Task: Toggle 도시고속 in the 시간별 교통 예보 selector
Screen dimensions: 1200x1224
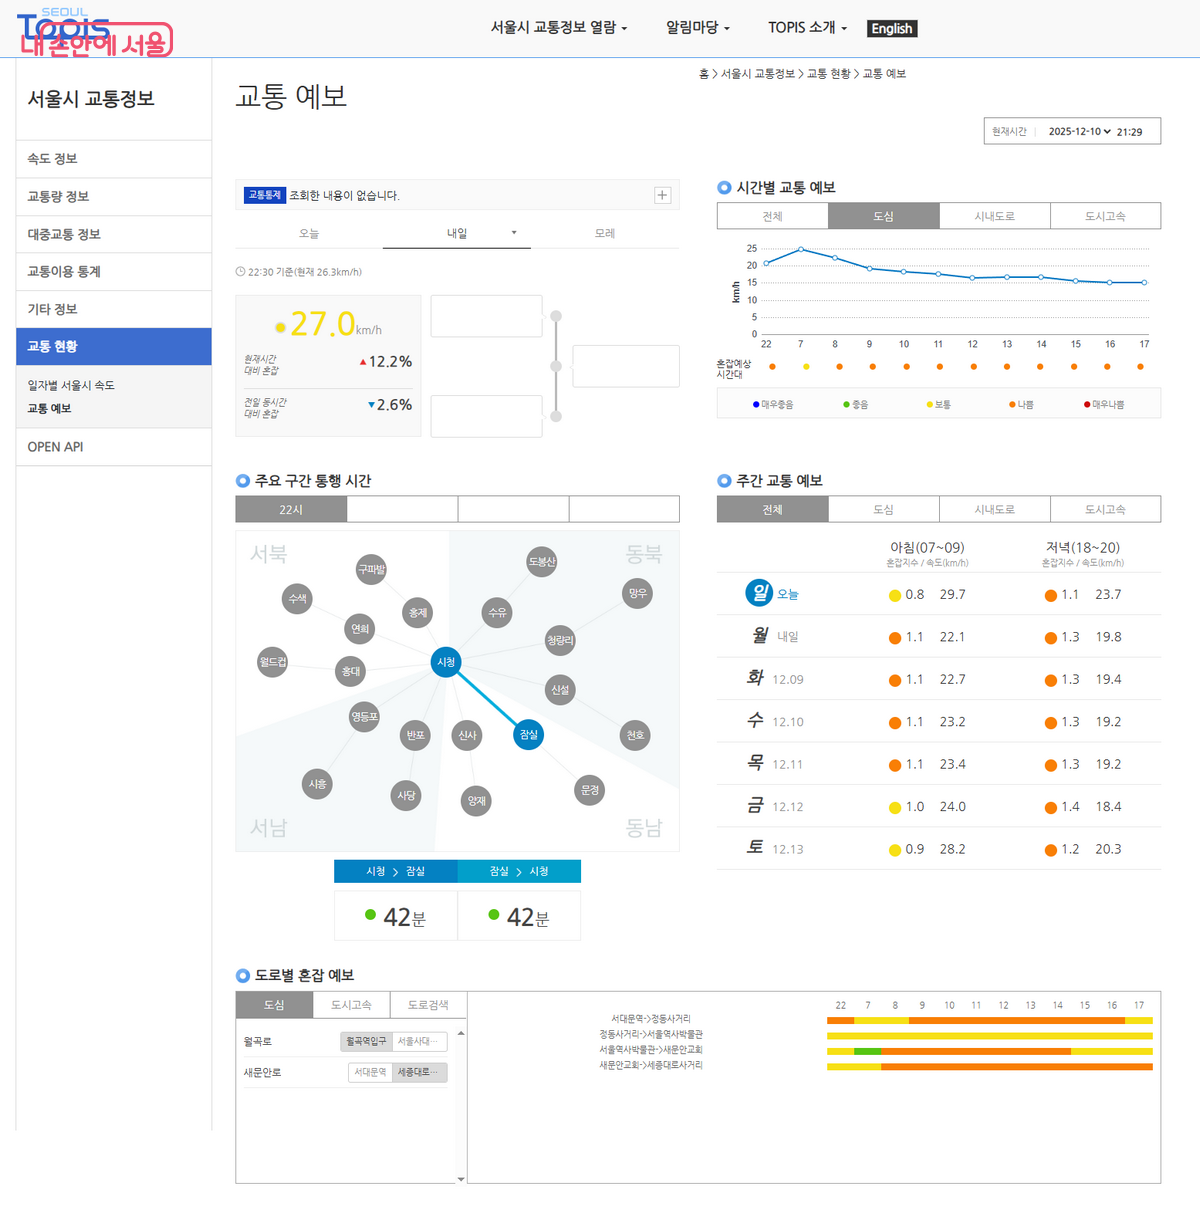Action: coord(1105,215)
